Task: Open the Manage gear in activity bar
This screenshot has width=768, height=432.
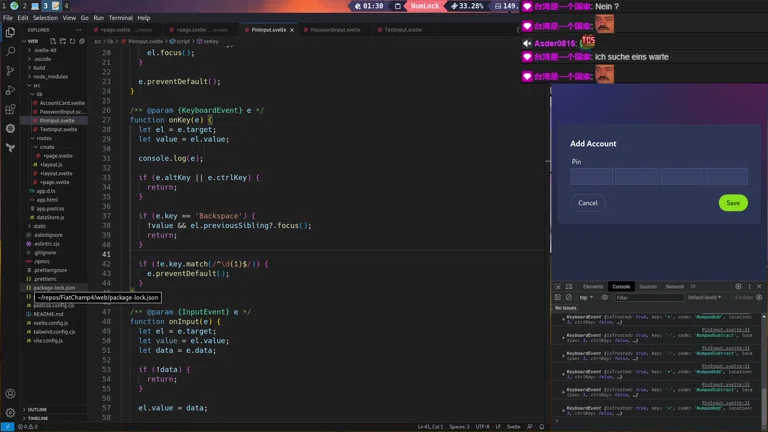Action: click(x=11, y=412)
